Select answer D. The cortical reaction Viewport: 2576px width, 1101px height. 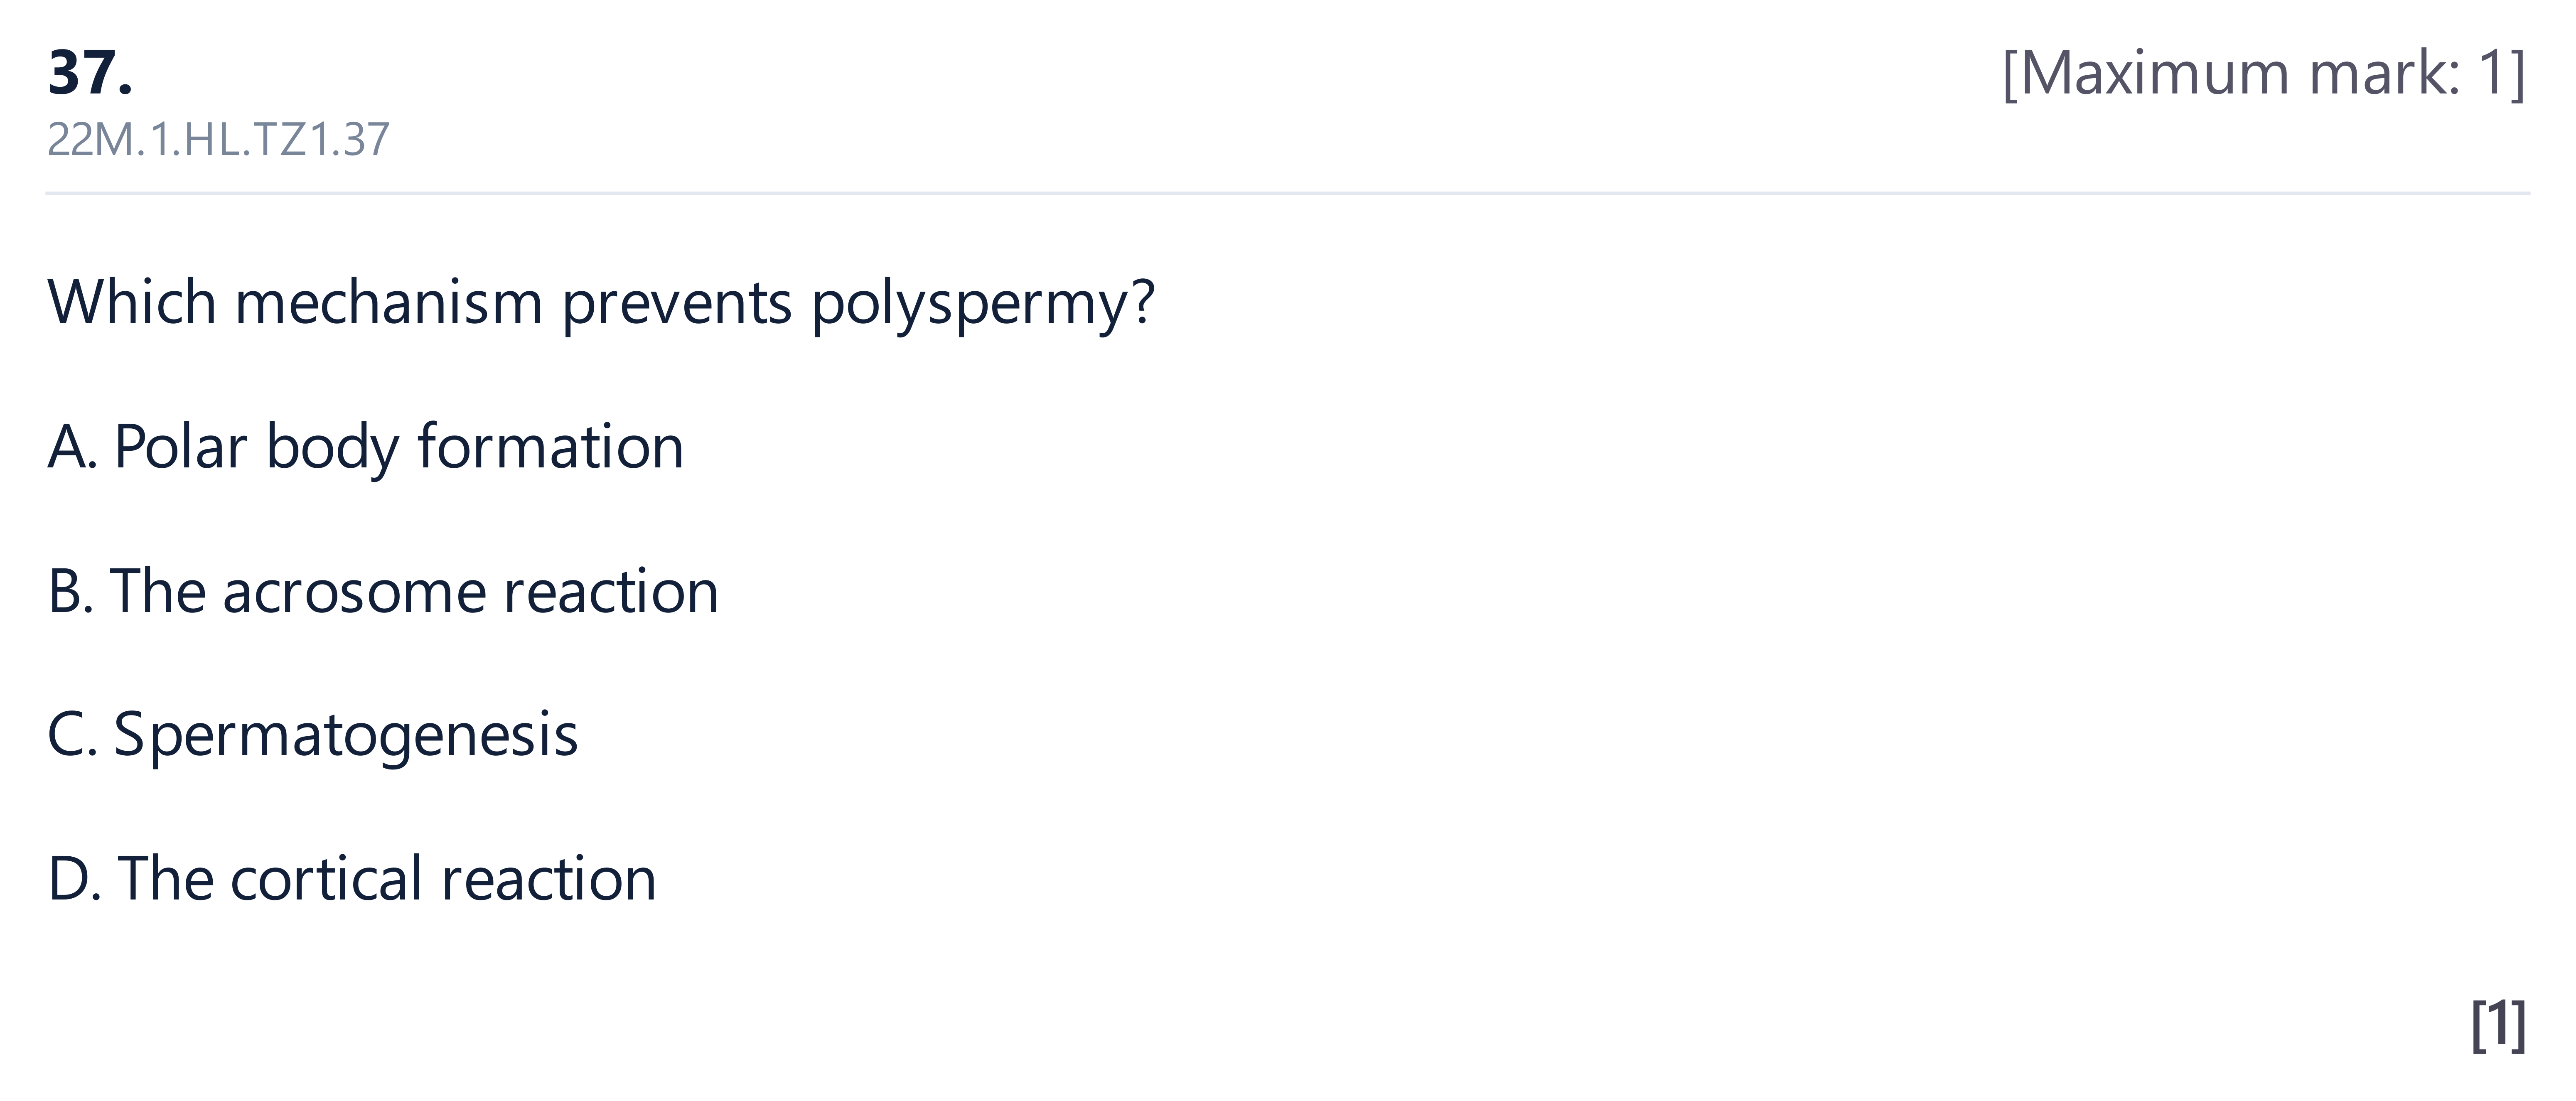pos(352,879)
